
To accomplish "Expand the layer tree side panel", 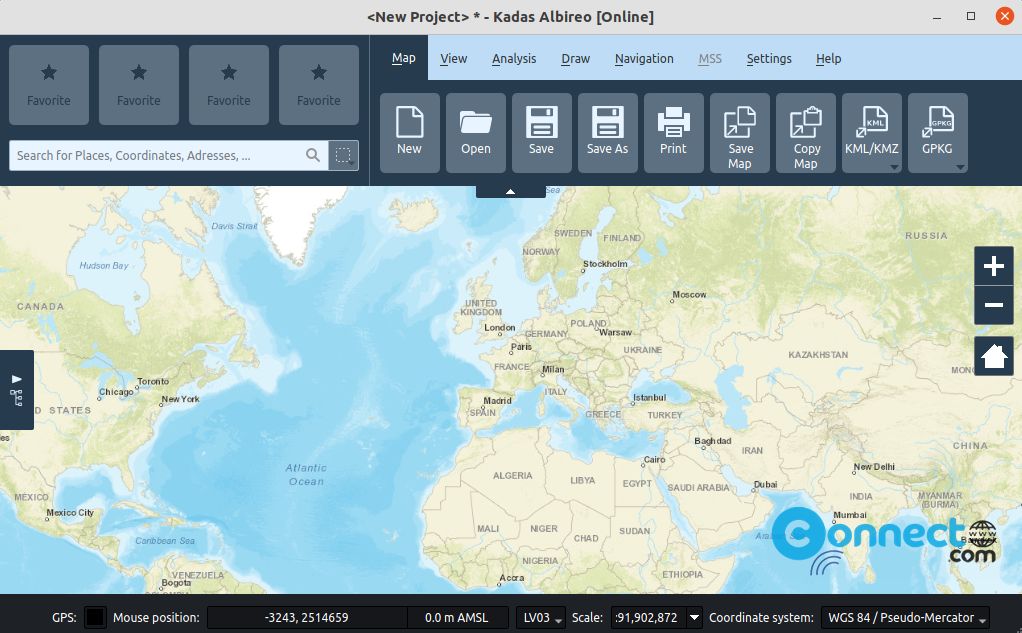I will click(x=16, y=390).
